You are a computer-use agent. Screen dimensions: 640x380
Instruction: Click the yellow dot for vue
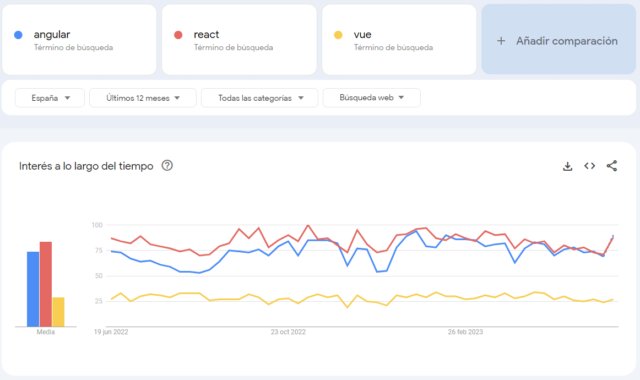click(338, 35)
